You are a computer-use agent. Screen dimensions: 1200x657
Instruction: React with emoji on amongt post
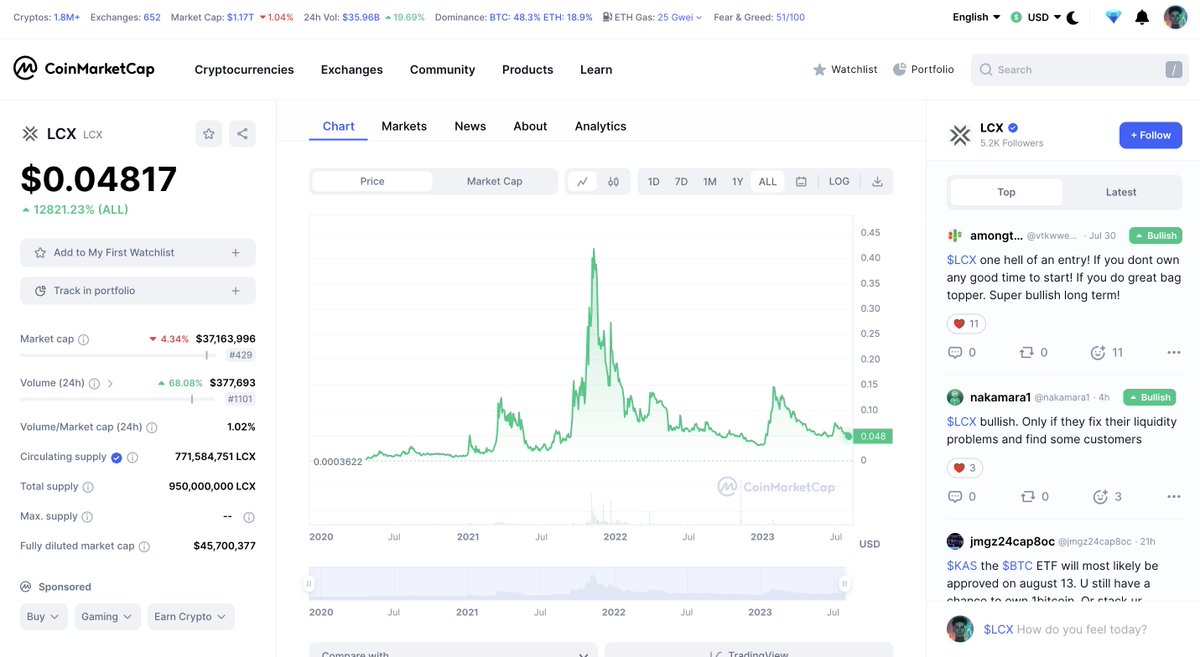tap(1098, 352)
